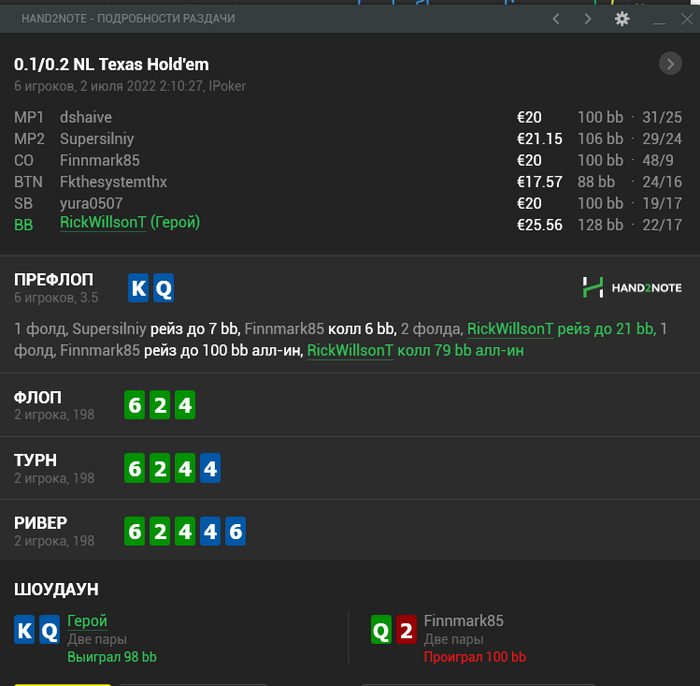Click Finnmark85's red 2 showdown card
This screenshot has width=700, height=686.
[x=406, y=629]
